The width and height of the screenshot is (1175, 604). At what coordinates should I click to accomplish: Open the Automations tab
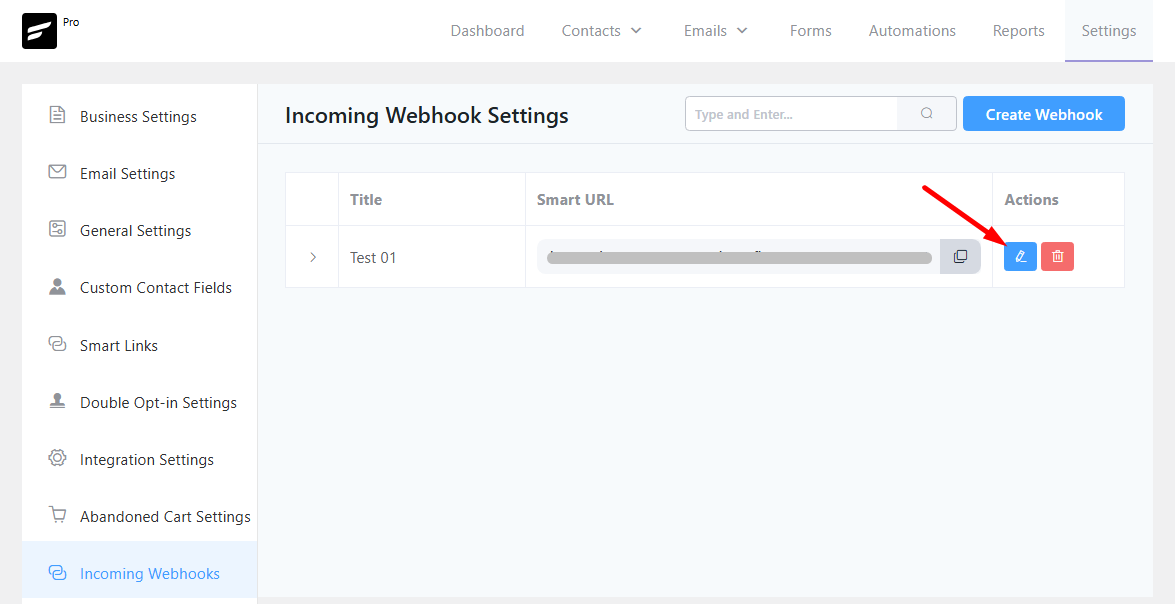tap(912, 31)
